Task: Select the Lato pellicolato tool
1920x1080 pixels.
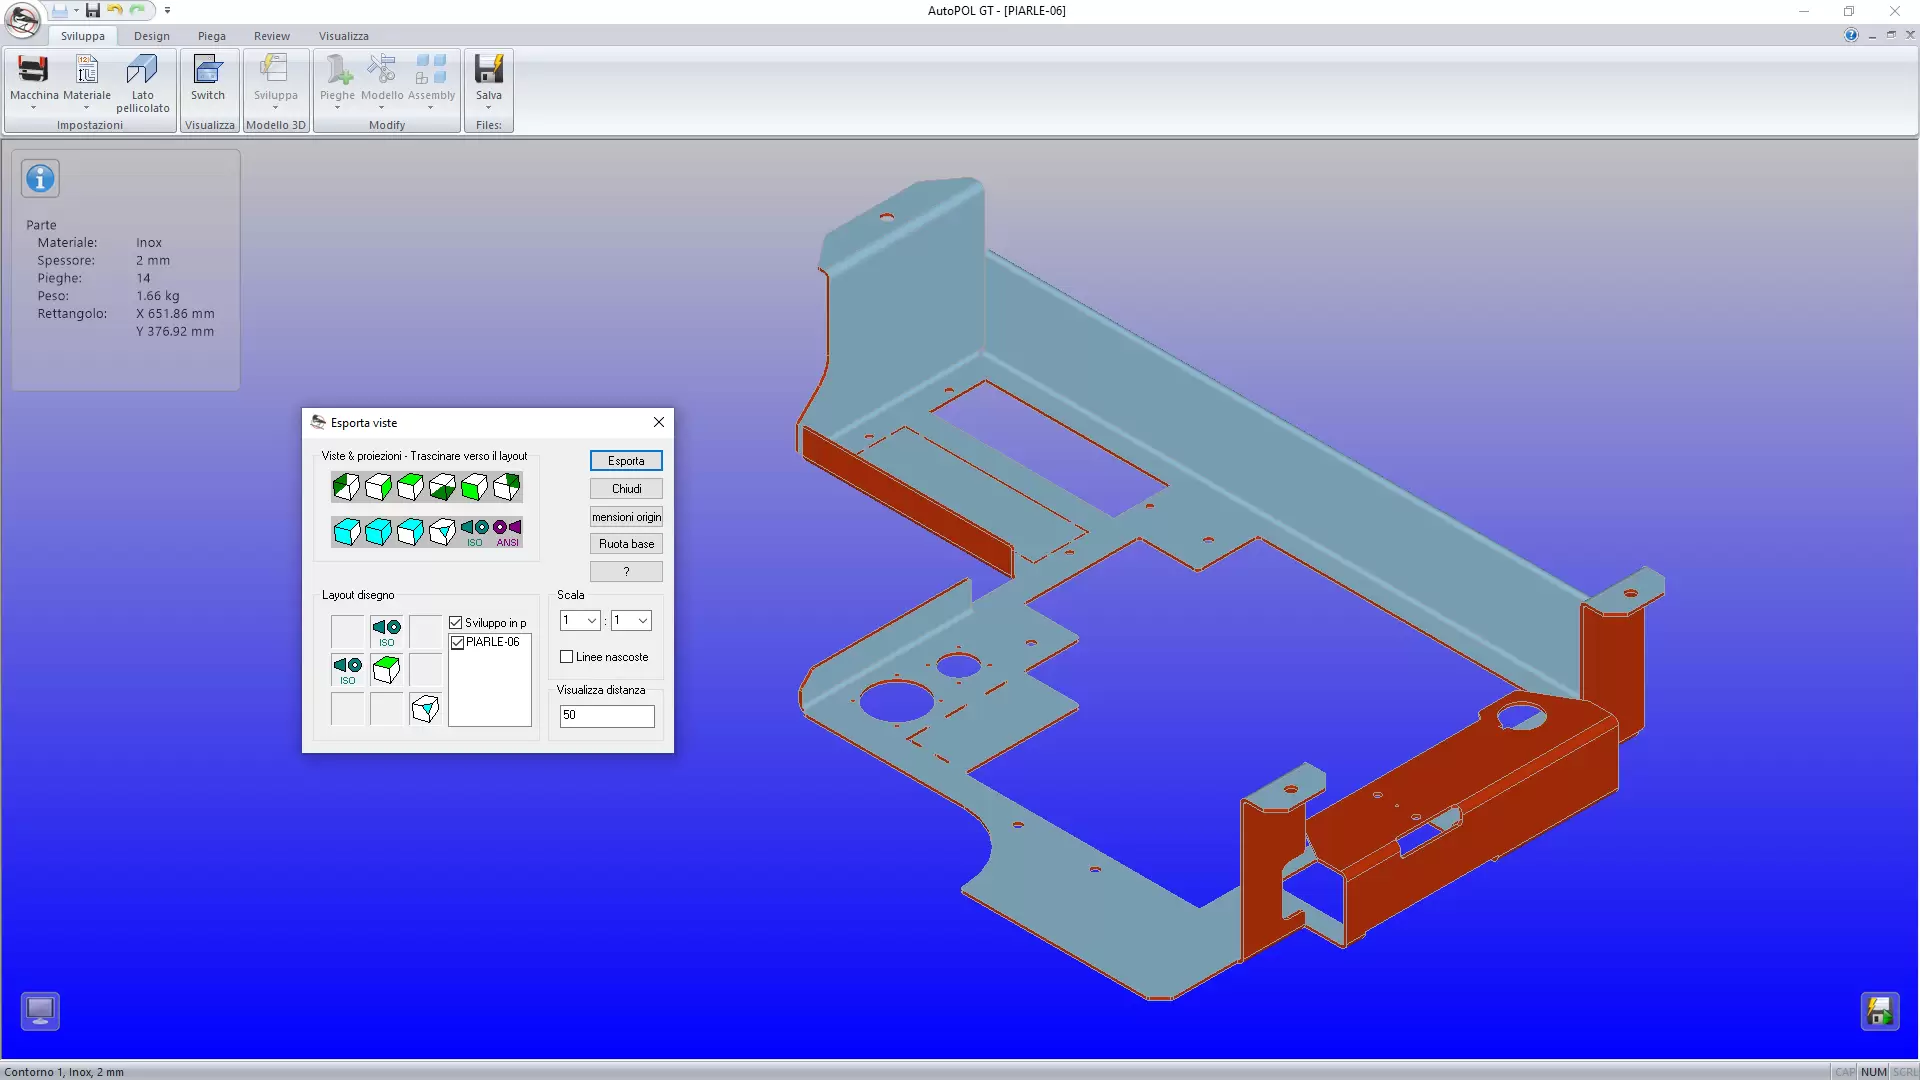Action: 142,70
